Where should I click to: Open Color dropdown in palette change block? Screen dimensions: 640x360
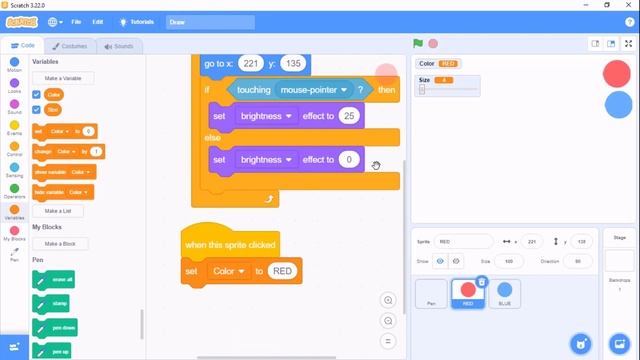pyautogui.click(x=66, y=151)
